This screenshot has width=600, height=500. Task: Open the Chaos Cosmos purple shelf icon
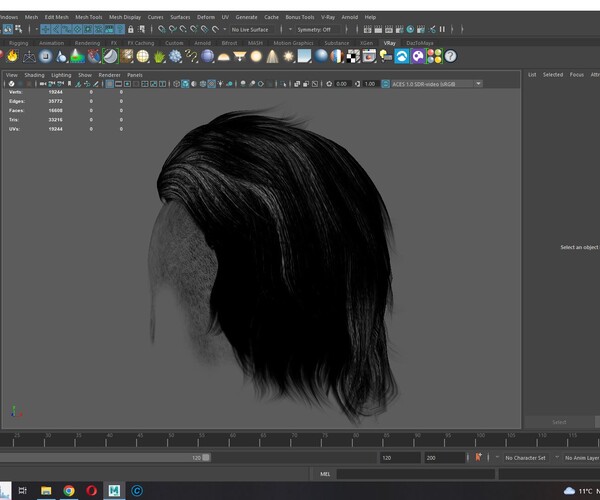418,56
